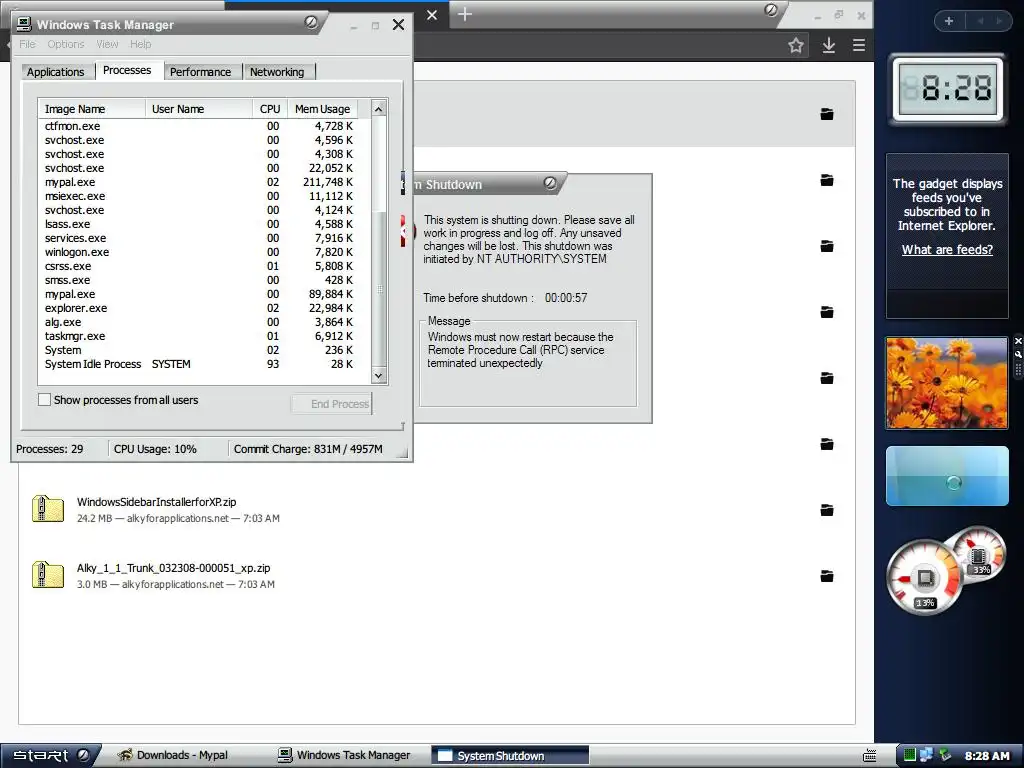Select the lsass.exe process row
This screenshot has height=768, width=1024.
click(x=204, y=224)
